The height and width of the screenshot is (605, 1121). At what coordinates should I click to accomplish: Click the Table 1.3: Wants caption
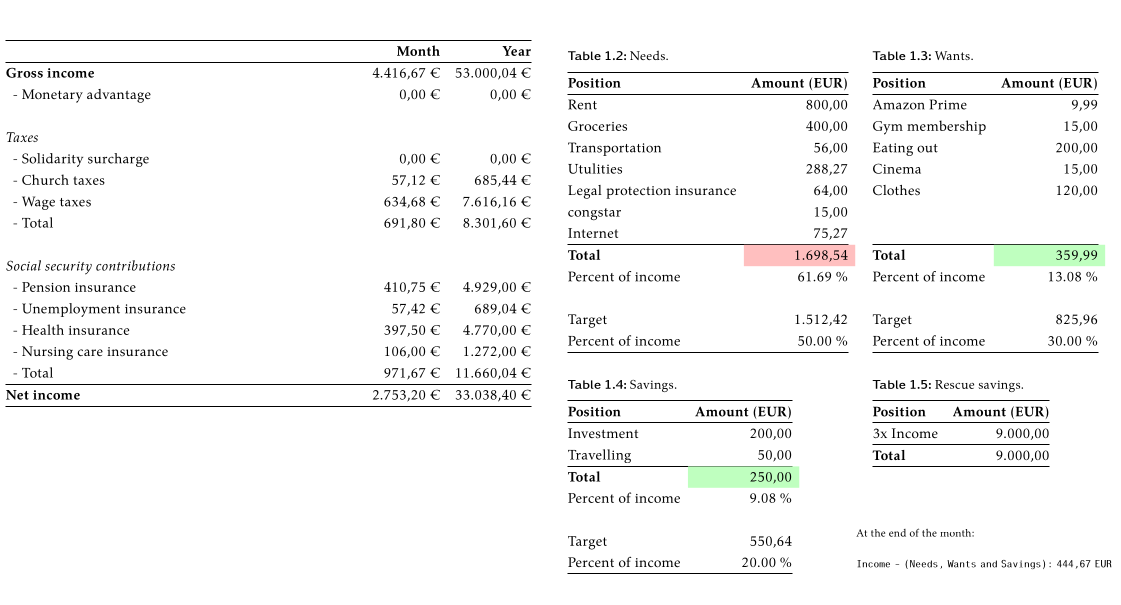click(910, 55)
